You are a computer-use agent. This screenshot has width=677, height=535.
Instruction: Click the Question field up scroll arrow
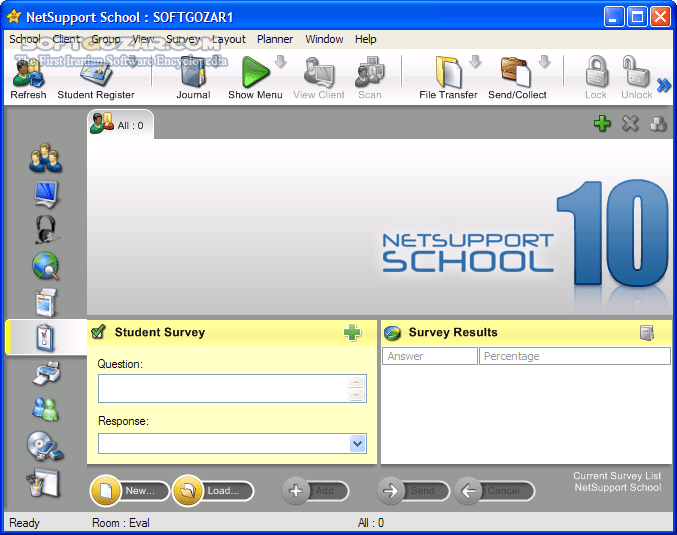pyautogui.click(x=357, y=382)
